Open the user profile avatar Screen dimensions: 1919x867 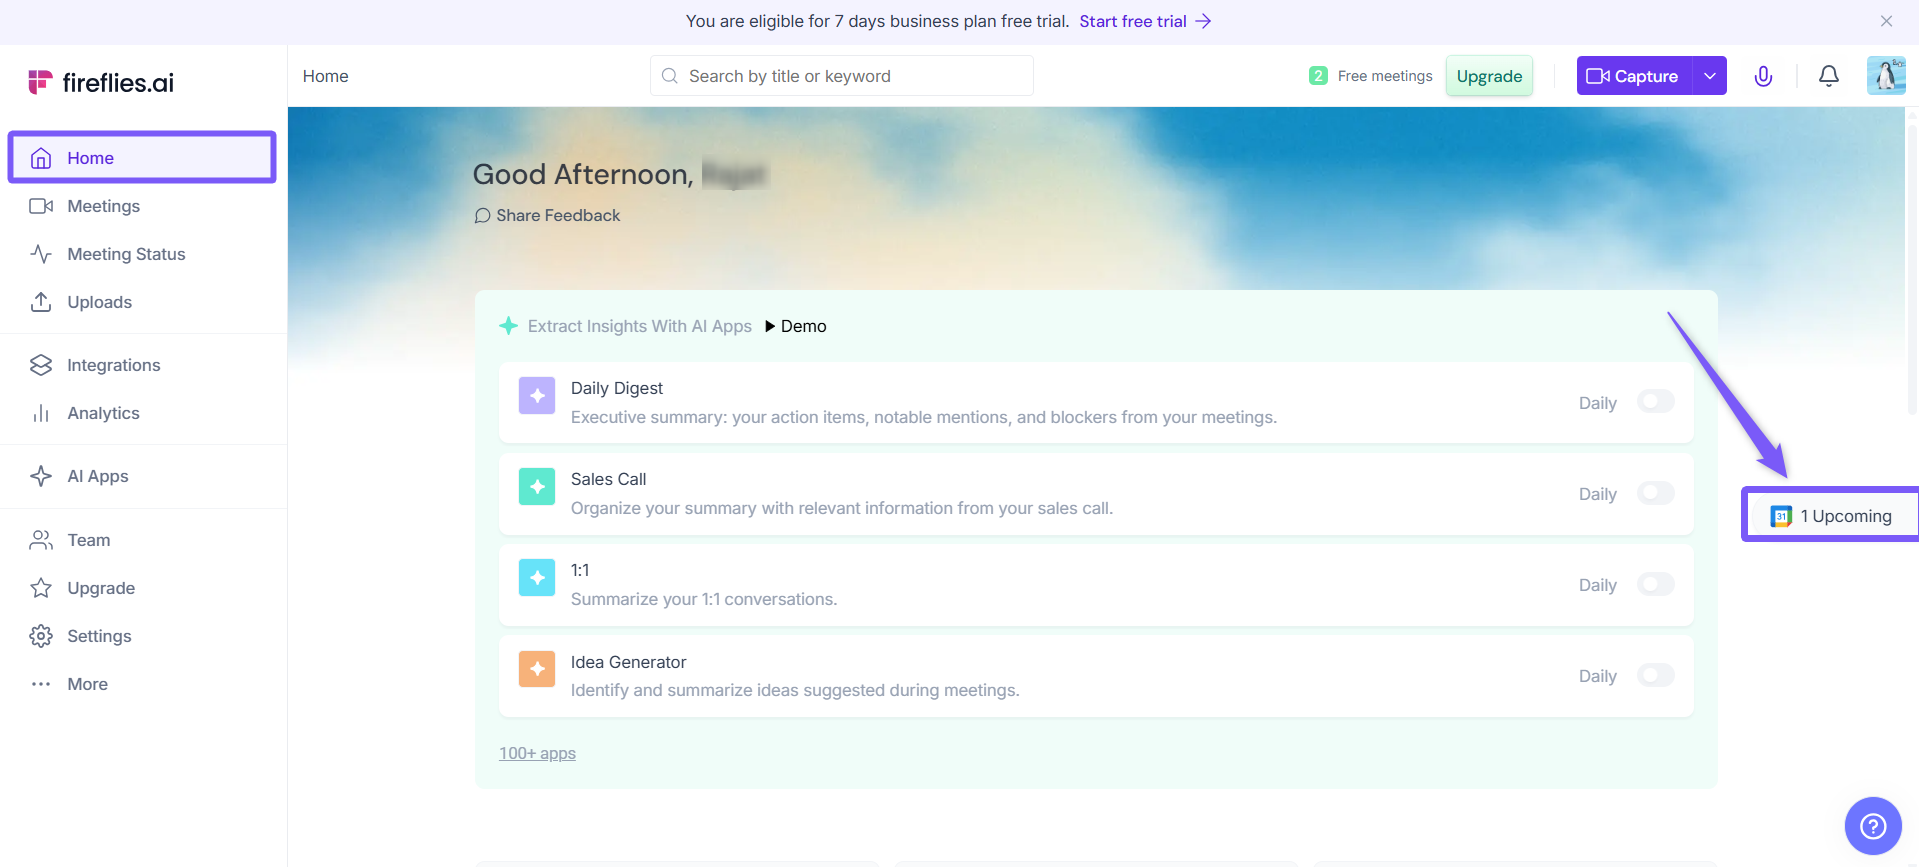click(1886, 76)
